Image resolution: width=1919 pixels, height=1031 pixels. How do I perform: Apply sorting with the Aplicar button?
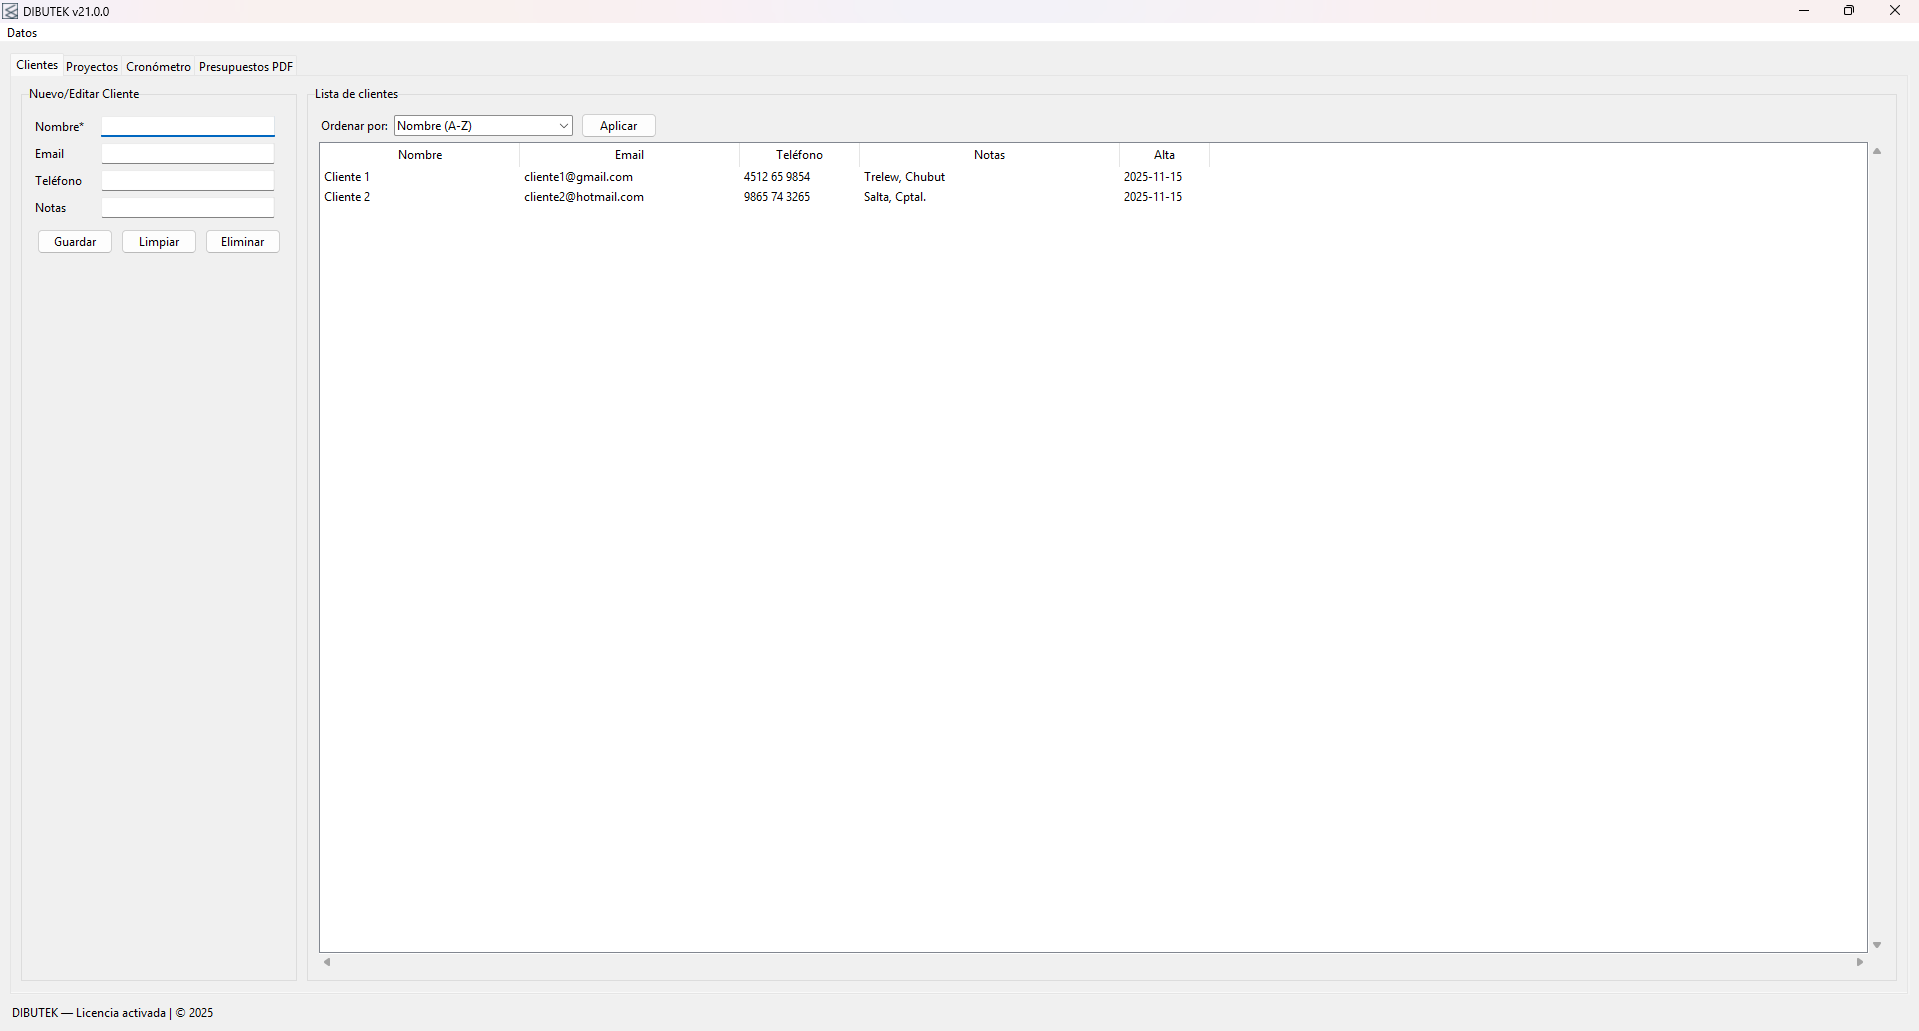[618, 126]
